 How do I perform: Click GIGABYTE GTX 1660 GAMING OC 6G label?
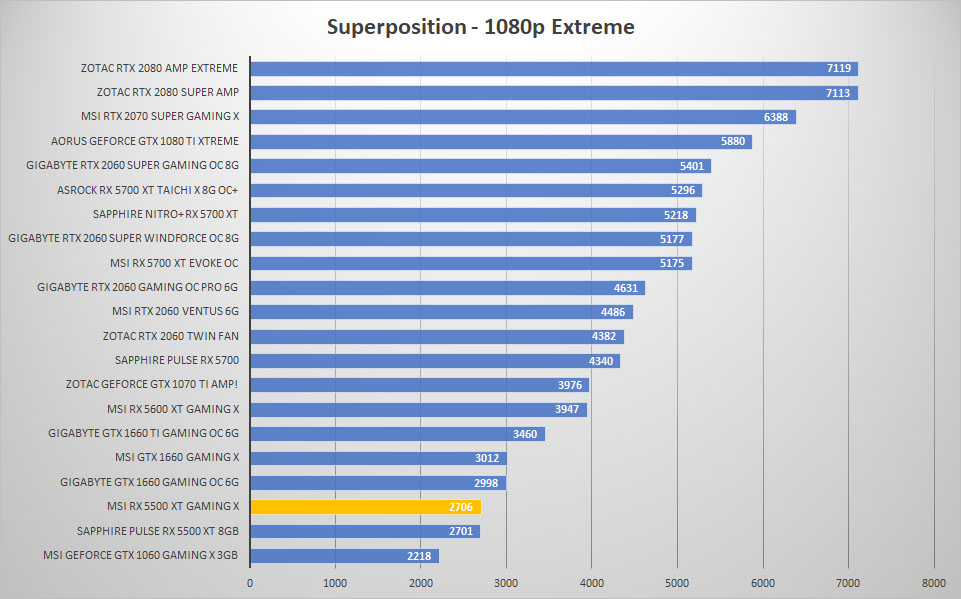tap(150, 482)
